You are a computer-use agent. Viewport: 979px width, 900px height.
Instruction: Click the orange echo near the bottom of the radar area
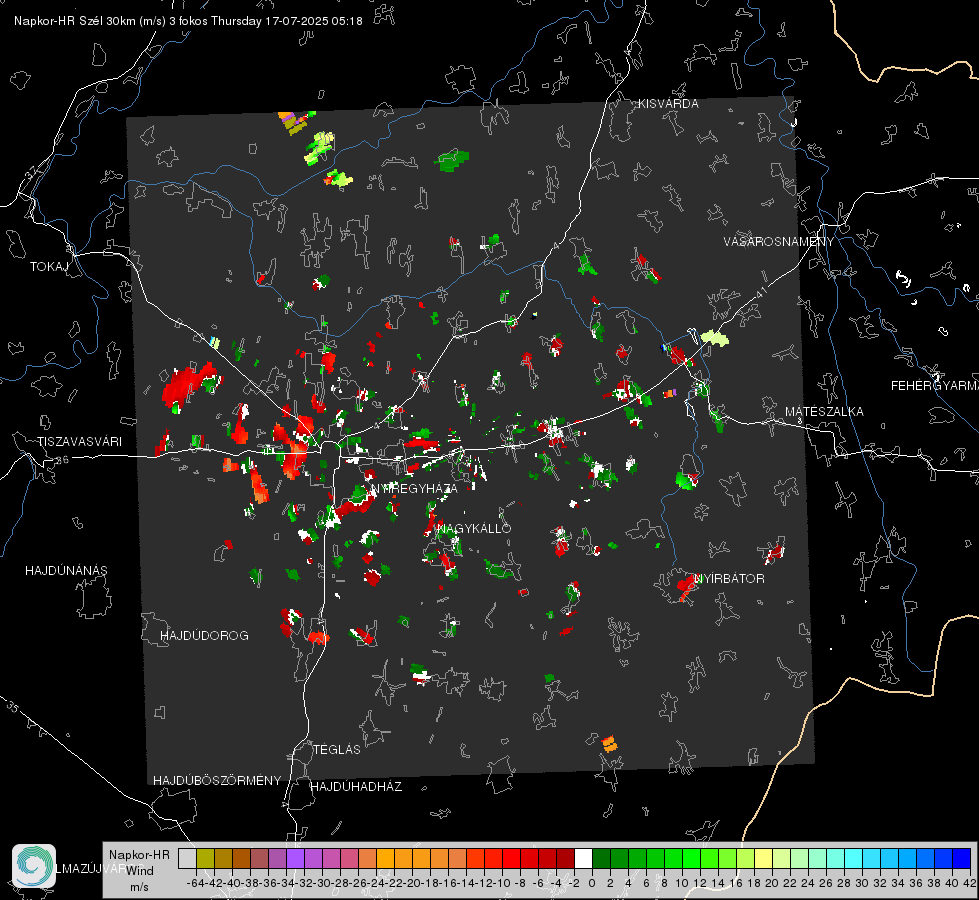point(609,744)
